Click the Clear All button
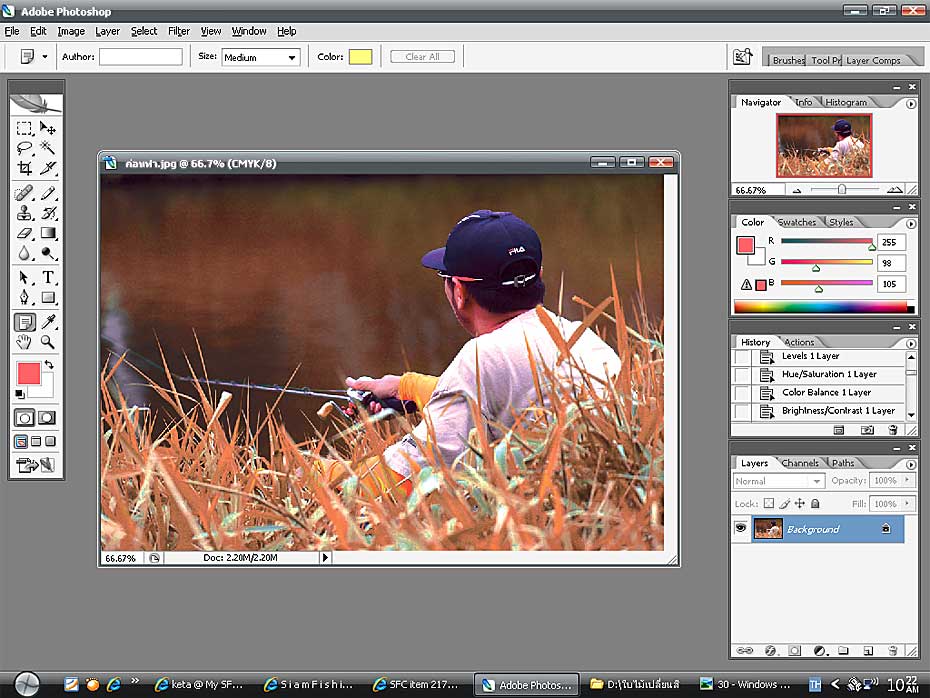 point(422,56)
